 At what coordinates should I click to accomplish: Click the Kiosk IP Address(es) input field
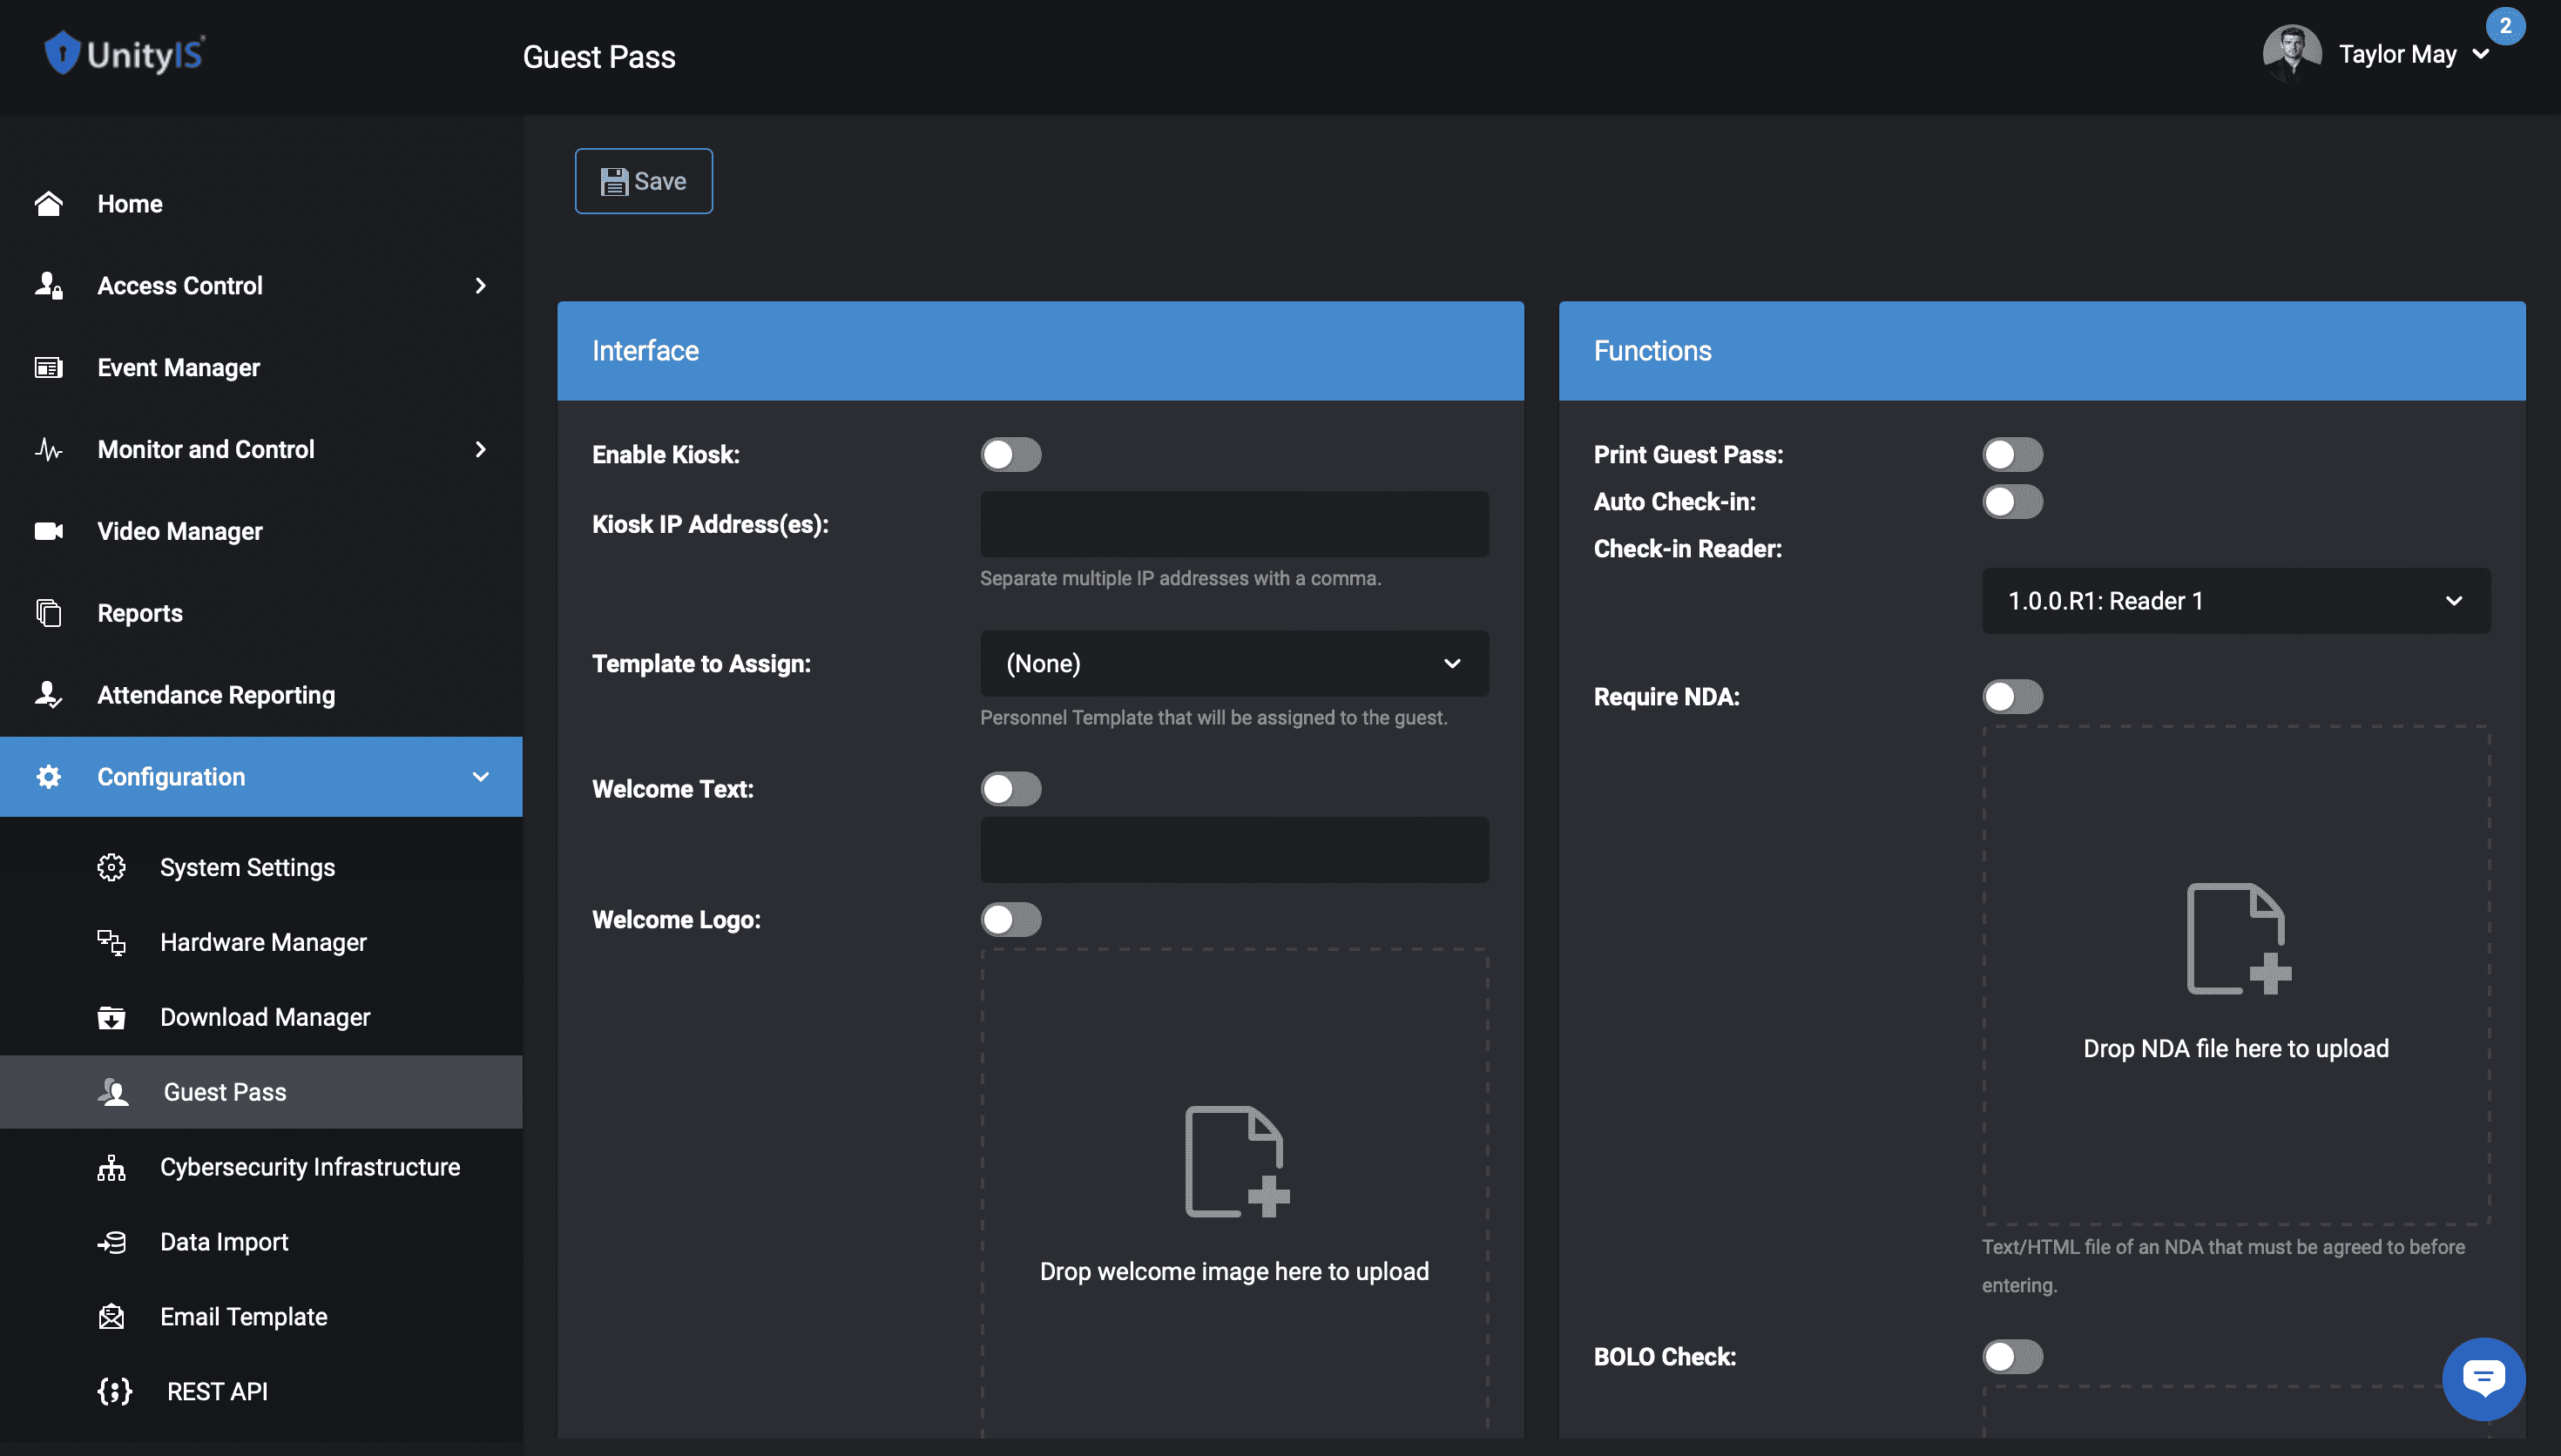point(1234,524)
